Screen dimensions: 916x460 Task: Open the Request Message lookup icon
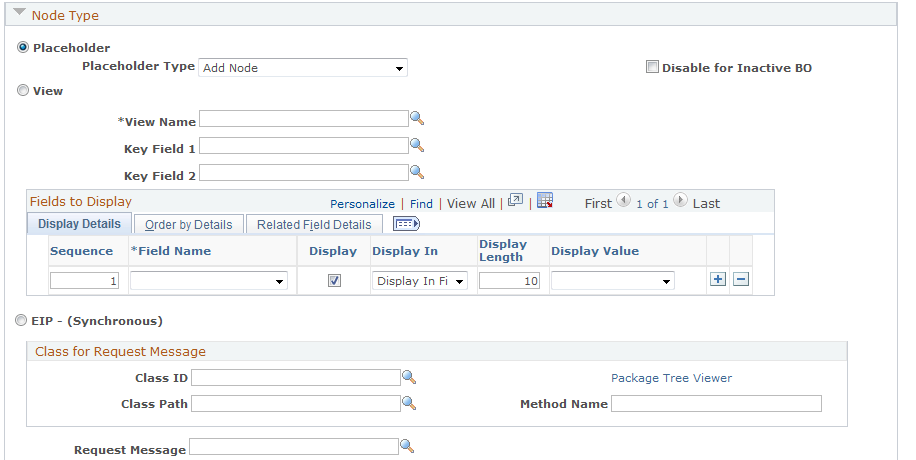coord(406,446)
